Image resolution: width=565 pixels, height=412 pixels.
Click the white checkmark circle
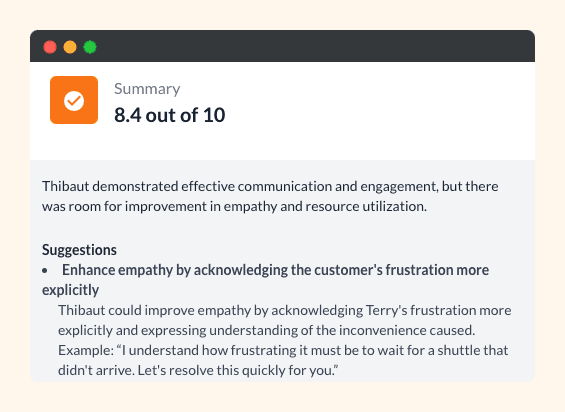(74, 101)
